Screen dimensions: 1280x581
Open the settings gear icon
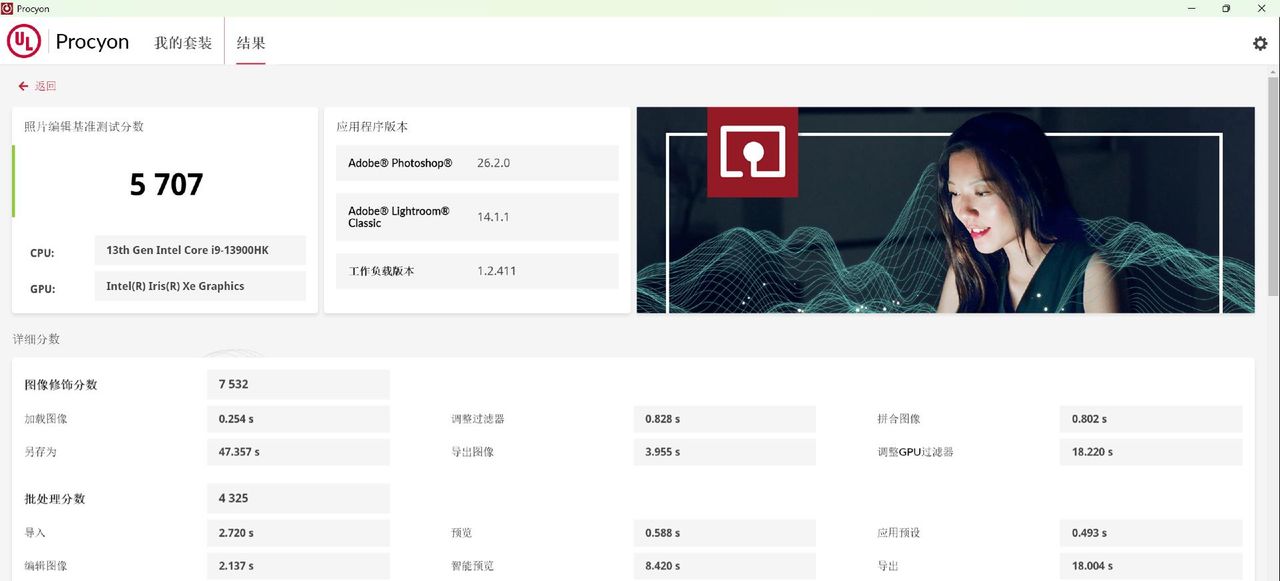[x=1259, y=43]
